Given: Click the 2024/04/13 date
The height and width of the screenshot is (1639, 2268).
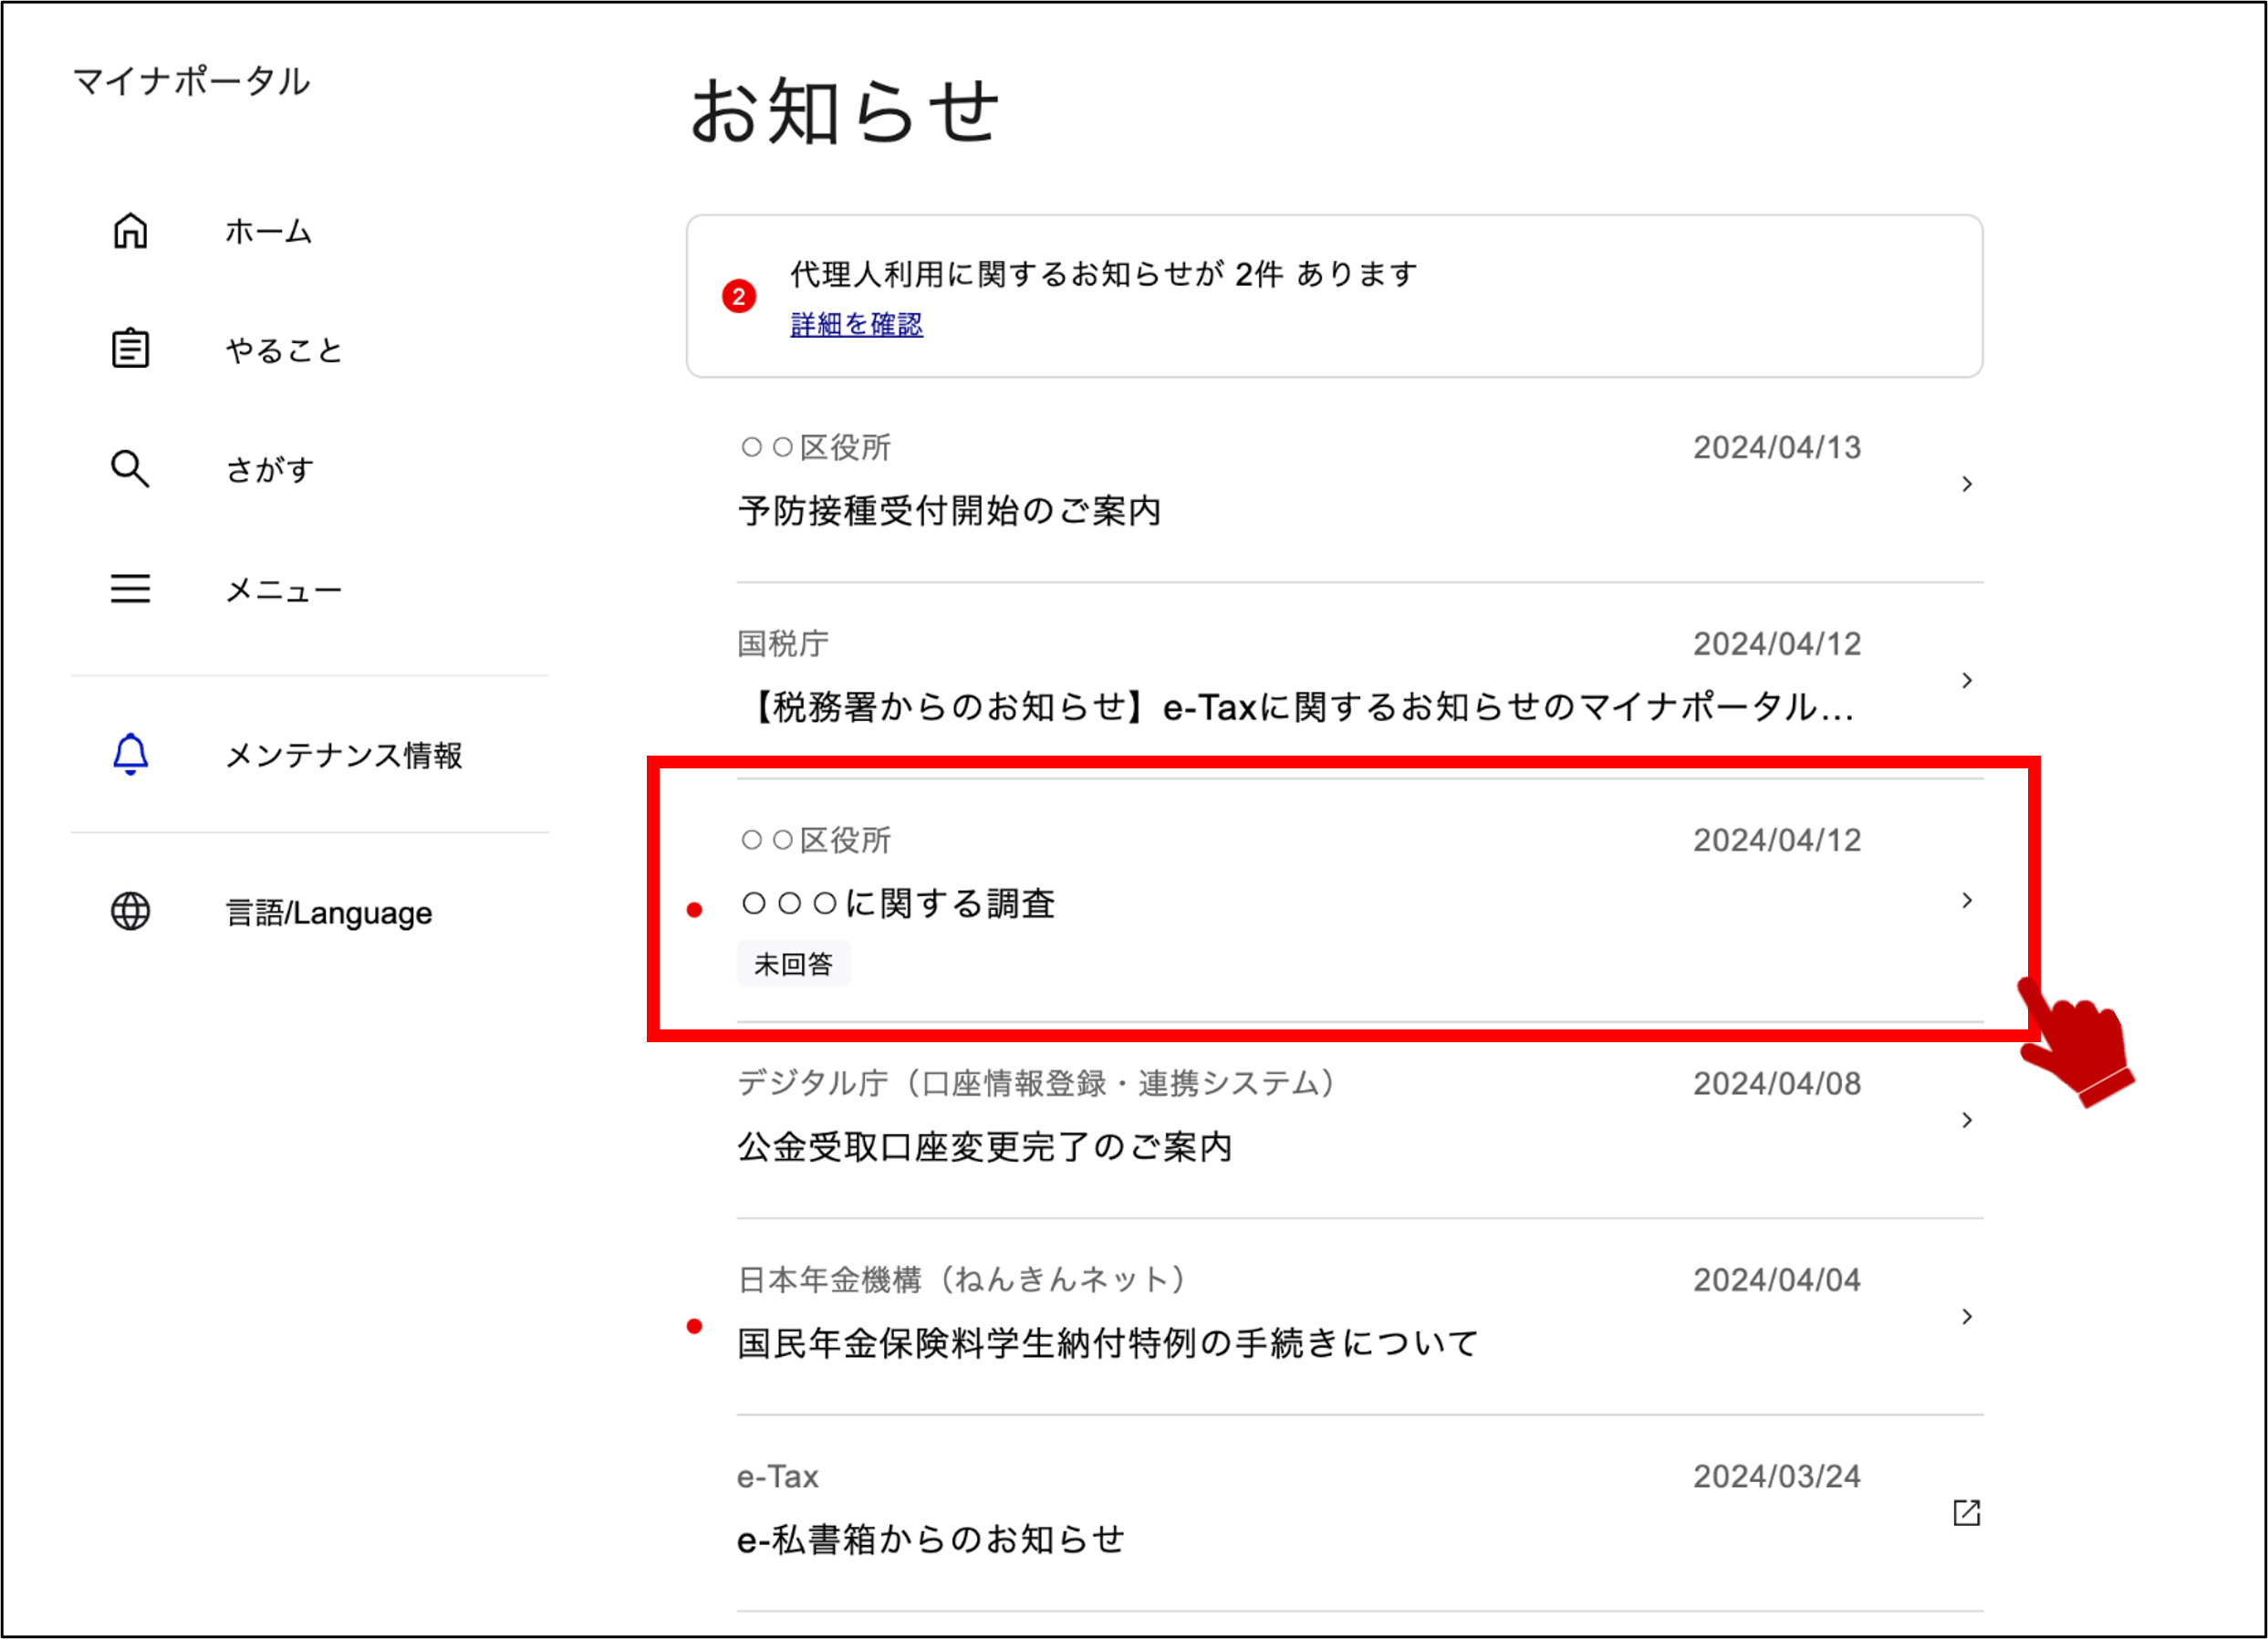Looking at the screenshot, I should point(1776,448).
